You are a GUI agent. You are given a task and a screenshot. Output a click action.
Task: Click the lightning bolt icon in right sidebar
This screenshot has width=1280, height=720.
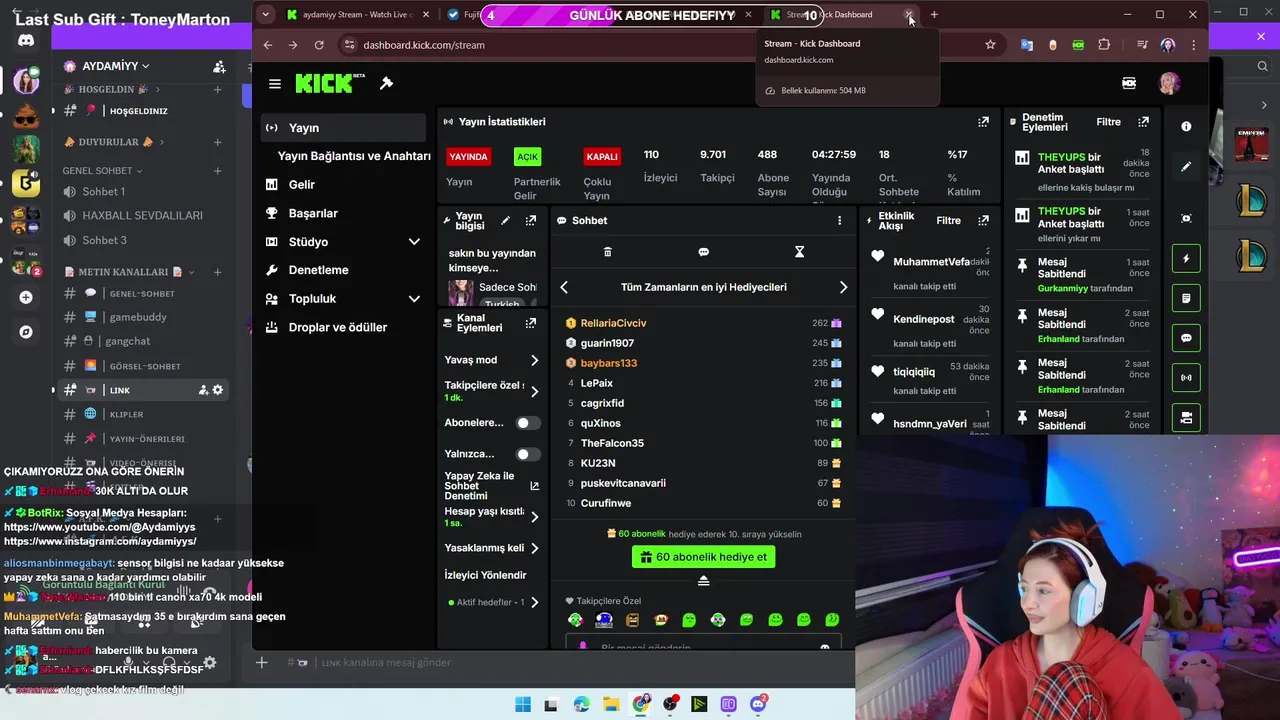1186,259
